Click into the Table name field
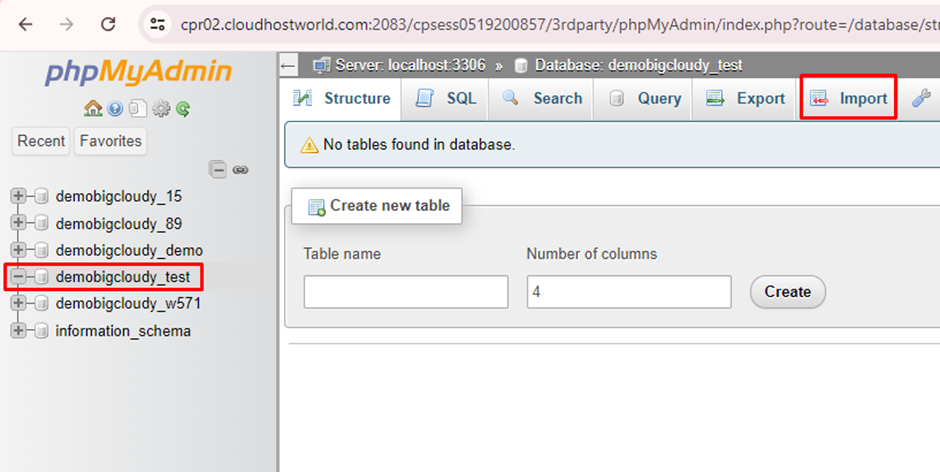Image resolution: width=940 pixels, height=472 pixels. point(406,292)
